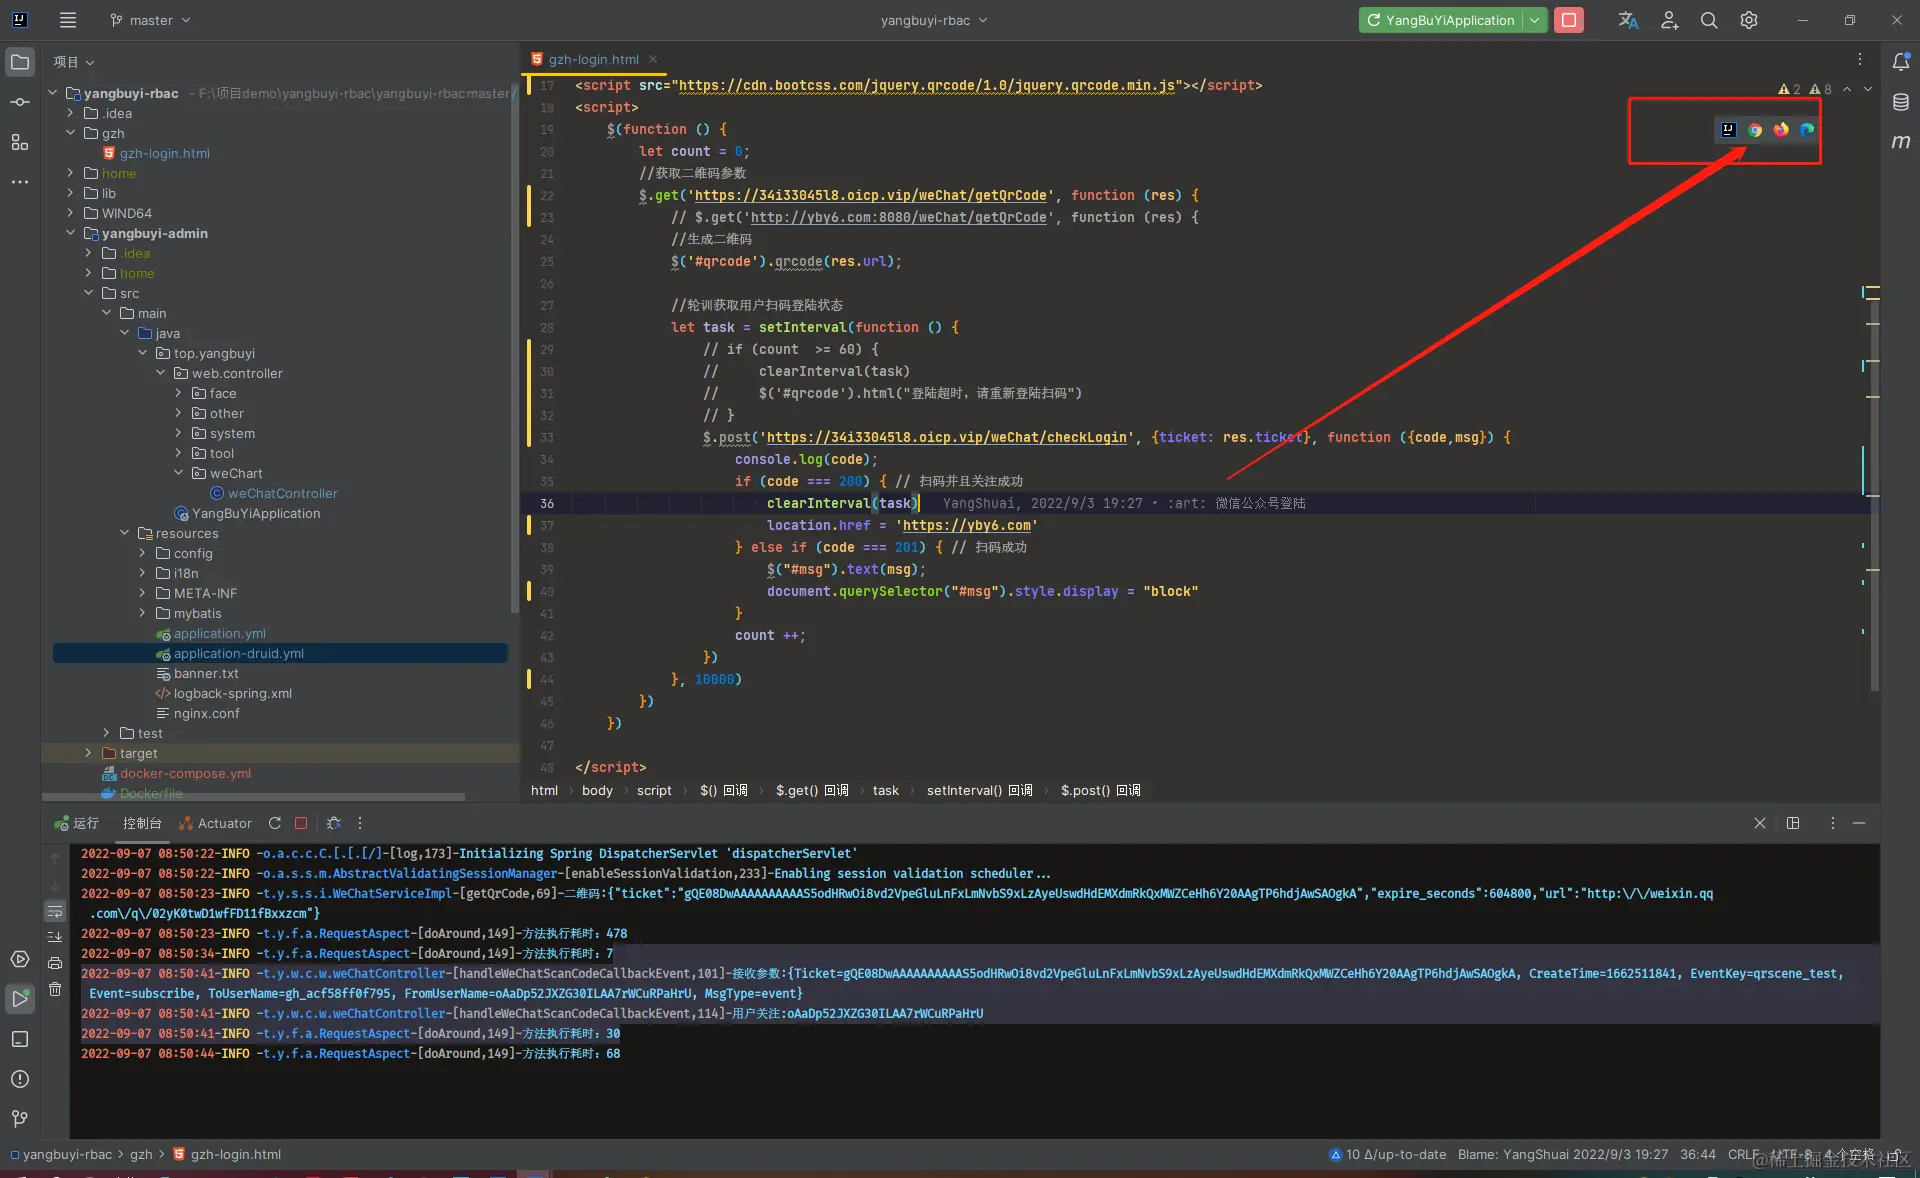The image size is (1920, 1178).
Task: Clear console output with trash icon
Action: coord(55,989)
